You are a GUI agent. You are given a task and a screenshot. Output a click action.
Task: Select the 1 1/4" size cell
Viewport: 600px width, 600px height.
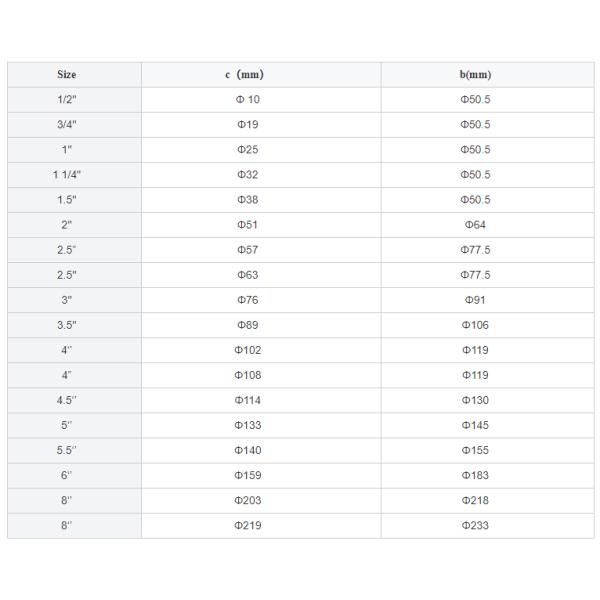point(66,175)
